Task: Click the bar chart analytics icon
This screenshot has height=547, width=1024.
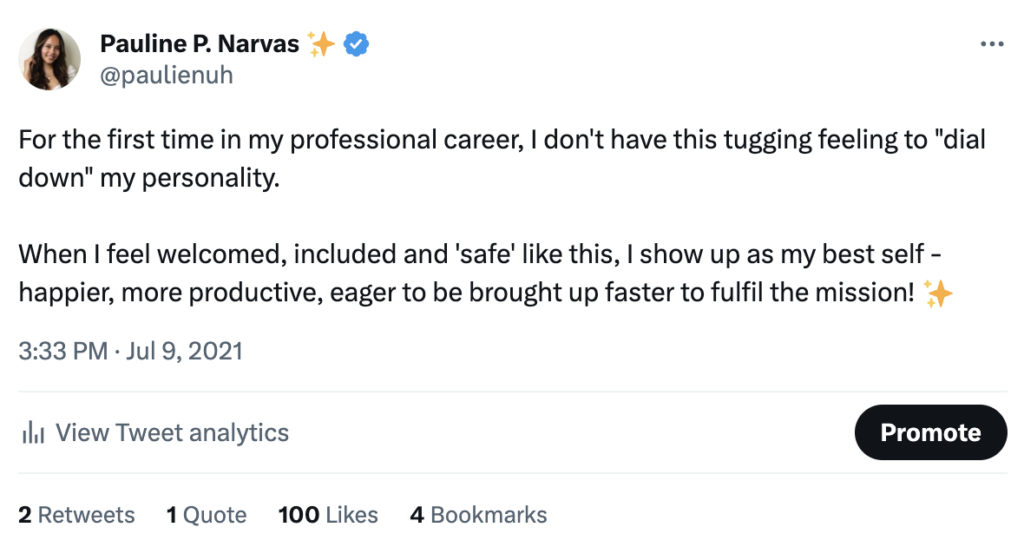Action: click(34, 433)
